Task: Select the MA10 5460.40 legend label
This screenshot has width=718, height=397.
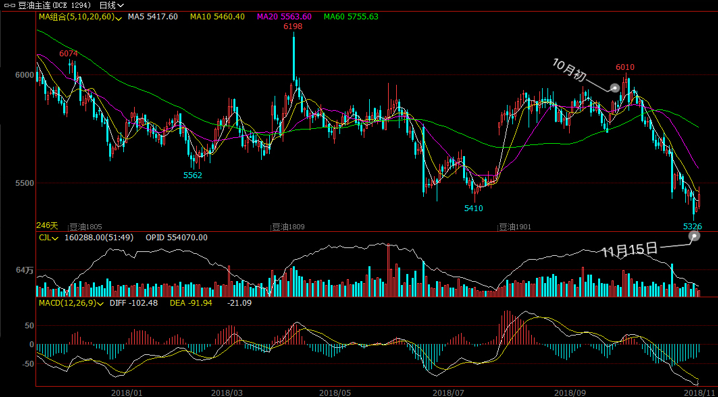Action: click(x=217, y=17)
